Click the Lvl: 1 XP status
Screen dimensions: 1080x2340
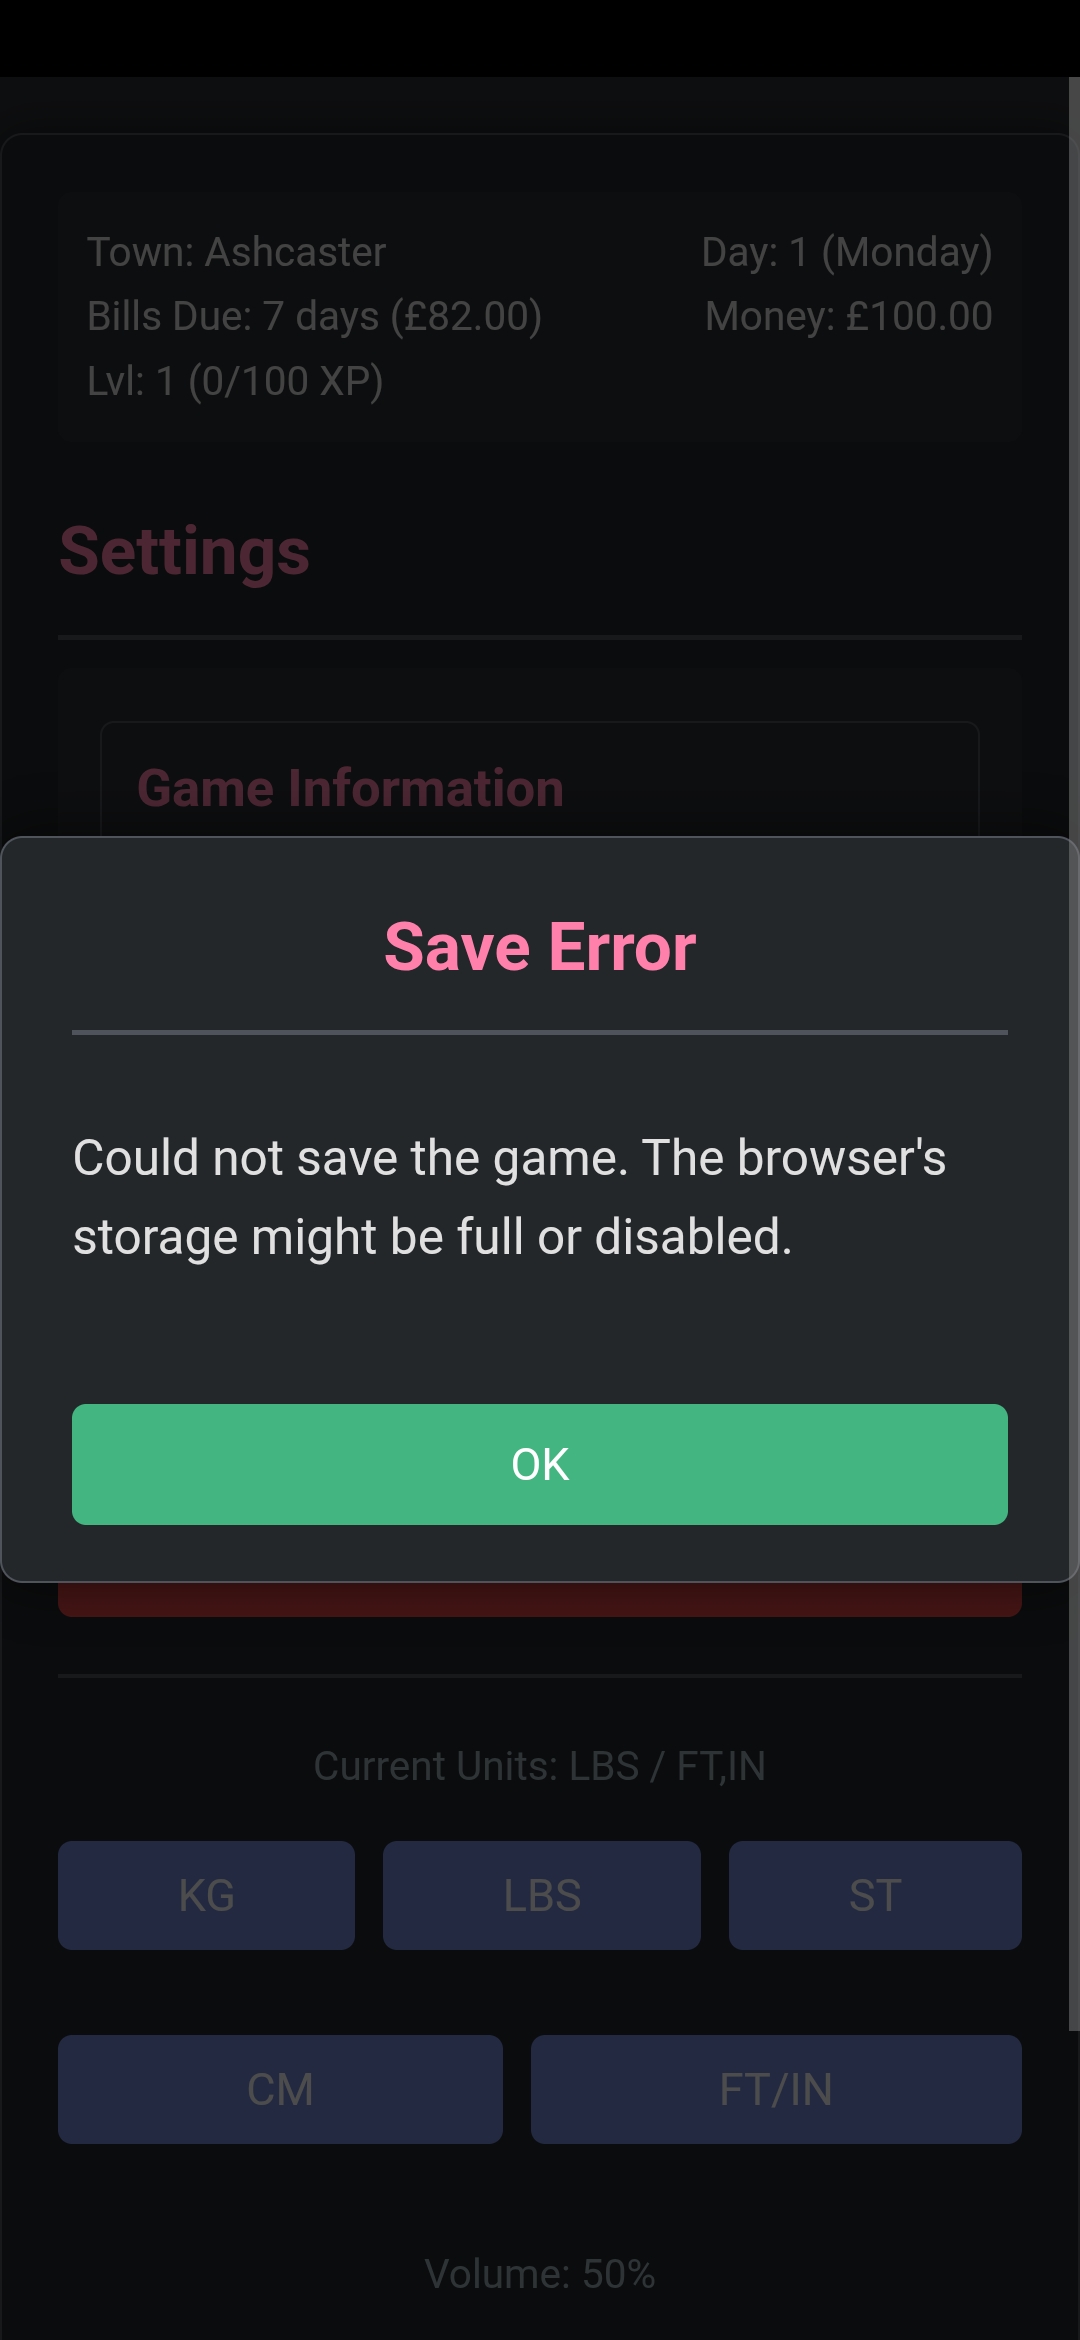[235, 381]
